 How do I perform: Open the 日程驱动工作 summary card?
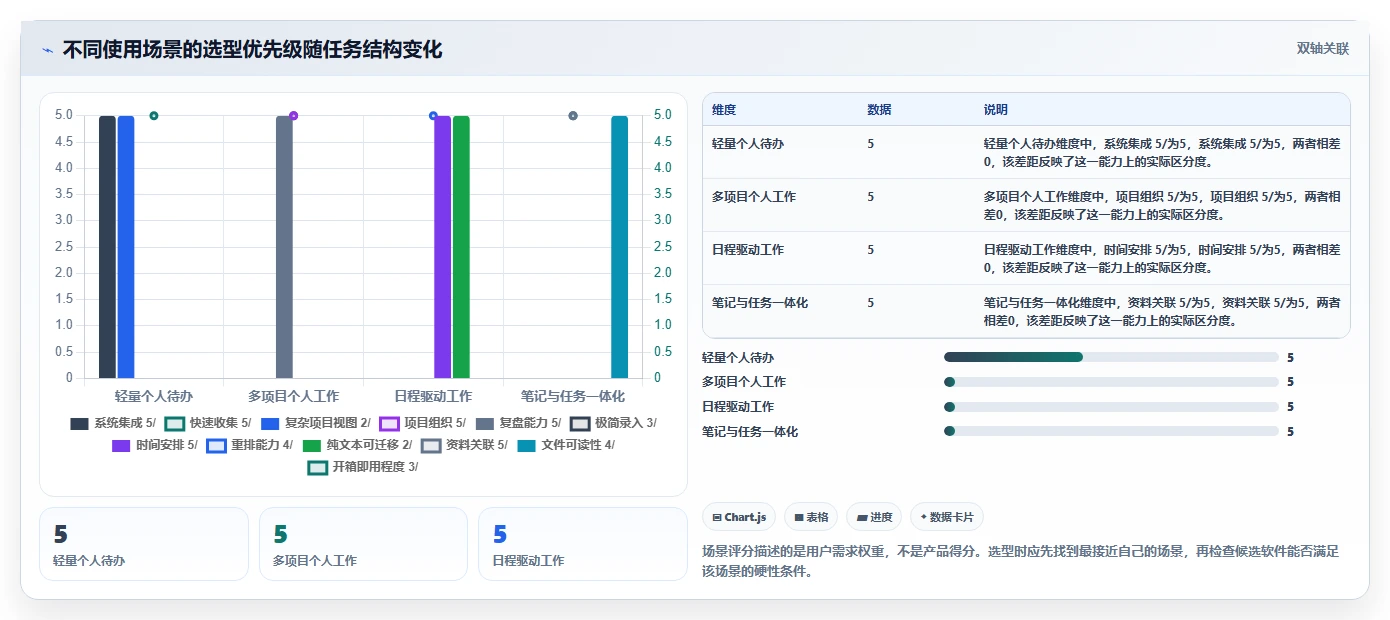coord(583,544)
